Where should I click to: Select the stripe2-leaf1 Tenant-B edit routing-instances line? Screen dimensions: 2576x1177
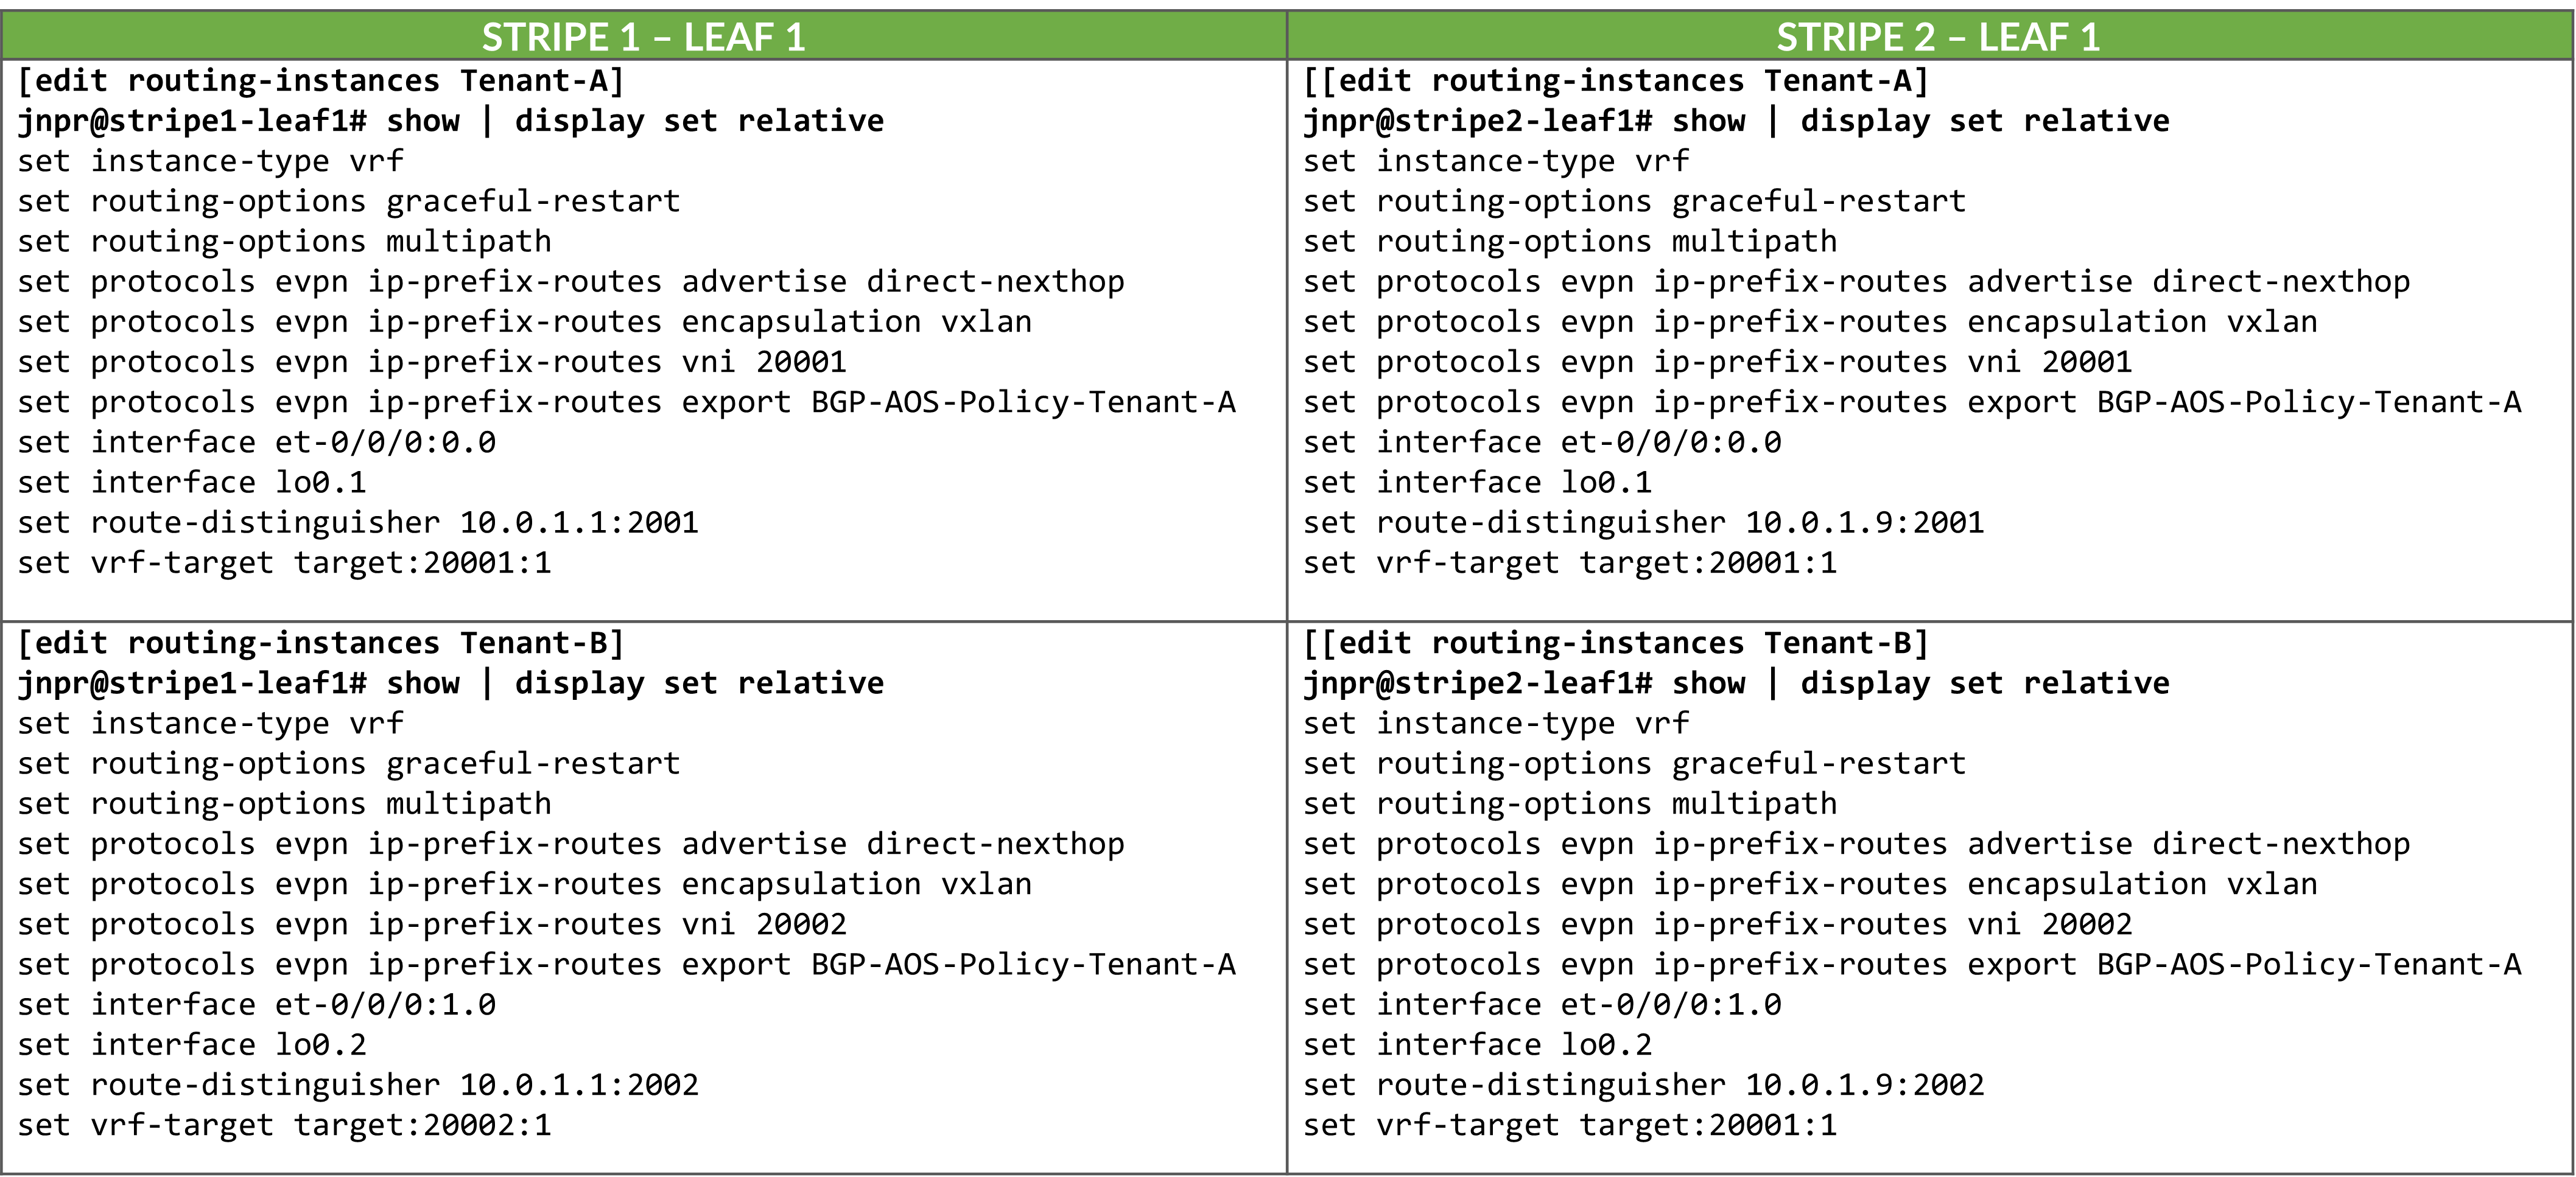pos(1615,643)
